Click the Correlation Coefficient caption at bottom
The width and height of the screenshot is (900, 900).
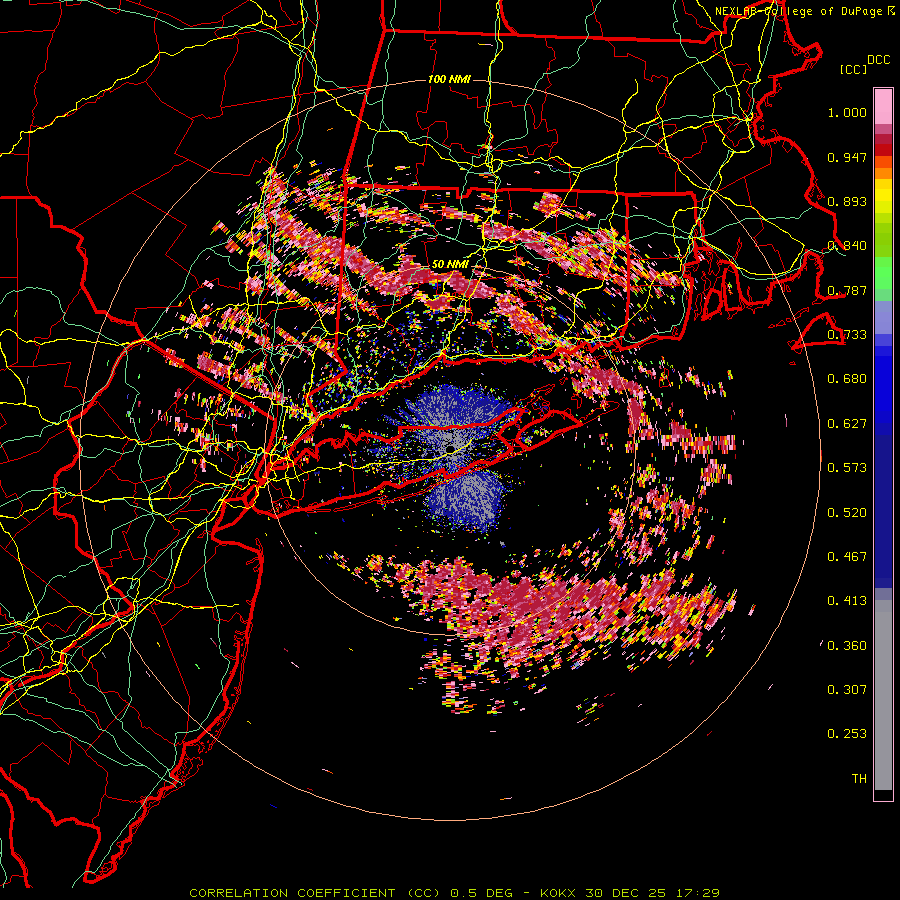(x=454, y=893)
